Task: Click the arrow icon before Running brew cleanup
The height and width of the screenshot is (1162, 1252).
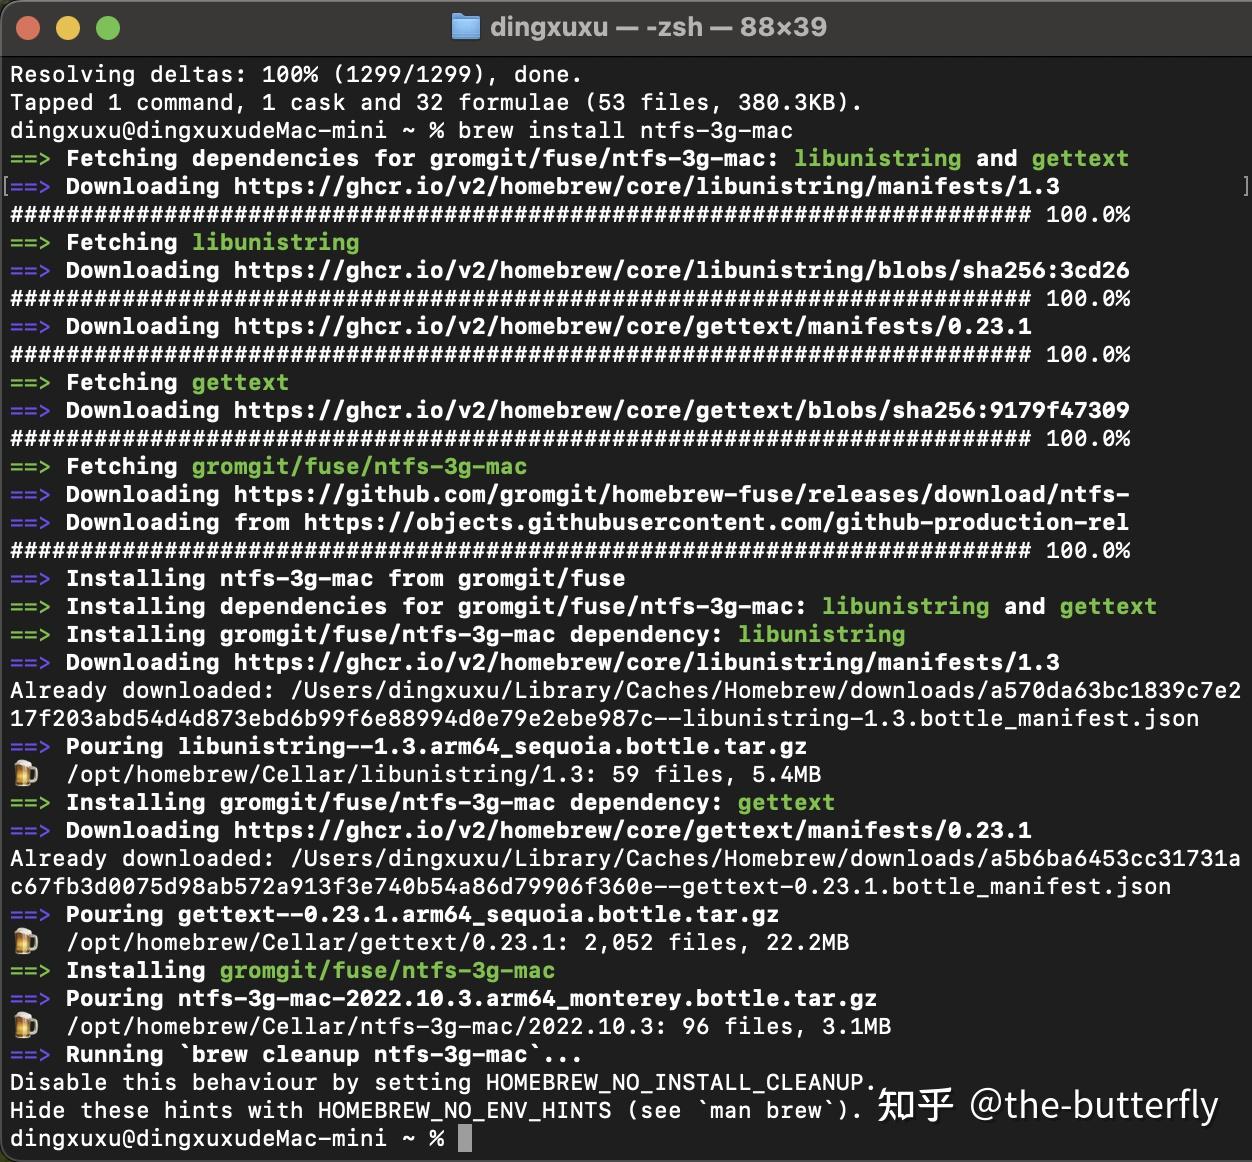Action: pos(30,1054)
